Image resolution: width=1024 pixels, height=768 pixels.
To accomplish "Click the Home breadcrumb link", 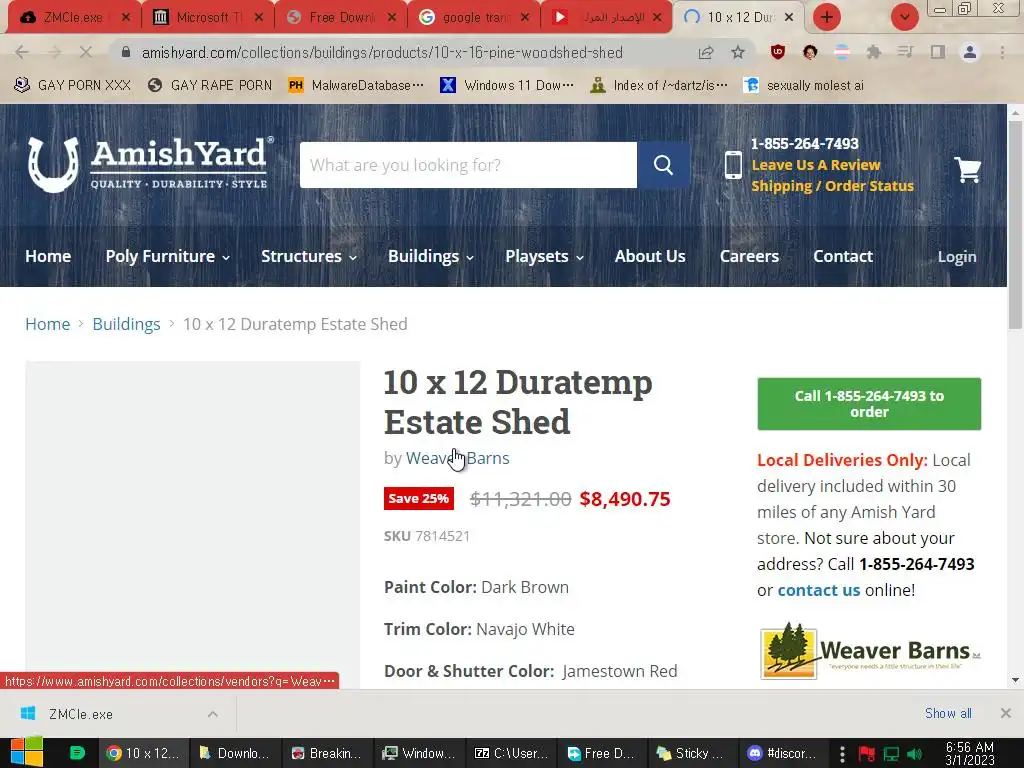I will click(47, 324).
